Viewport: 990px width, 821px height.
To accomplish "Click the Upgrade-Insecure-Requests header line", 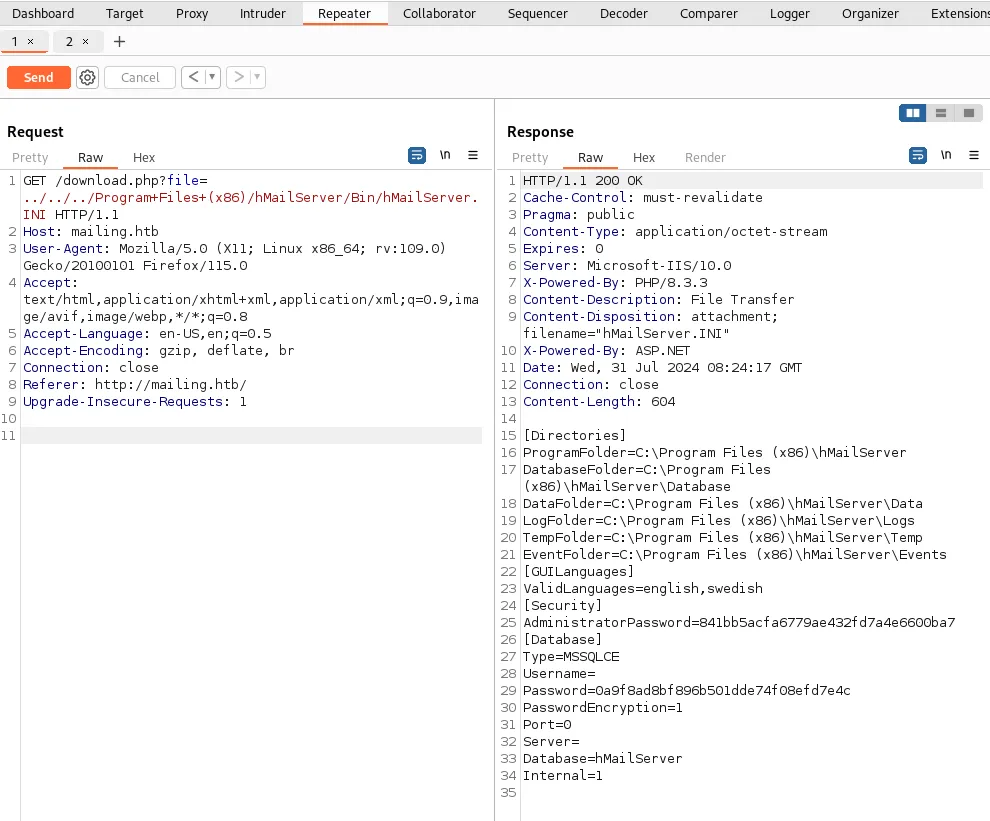I will pyautogui.click(x=135, y=402).
